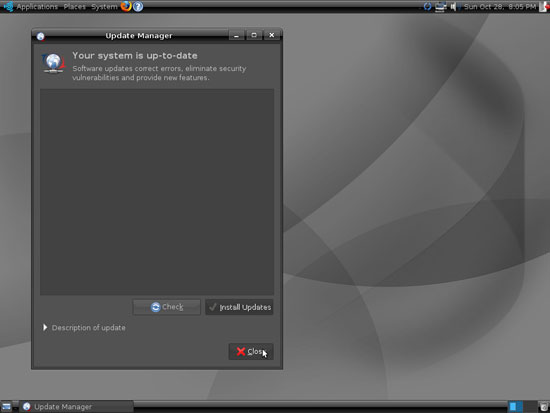Image resolution: width=550 pixels, height=413 pixels.
Task: Click the Install Updates button
Action: coord(239,307)
